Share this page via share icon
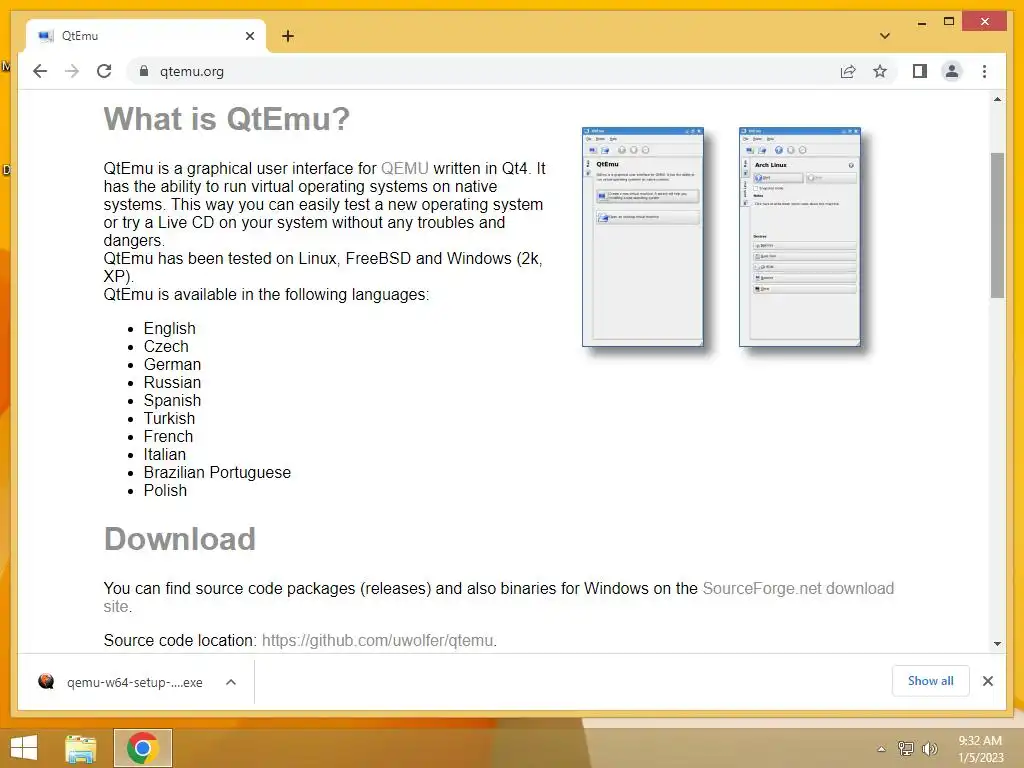 848,71
